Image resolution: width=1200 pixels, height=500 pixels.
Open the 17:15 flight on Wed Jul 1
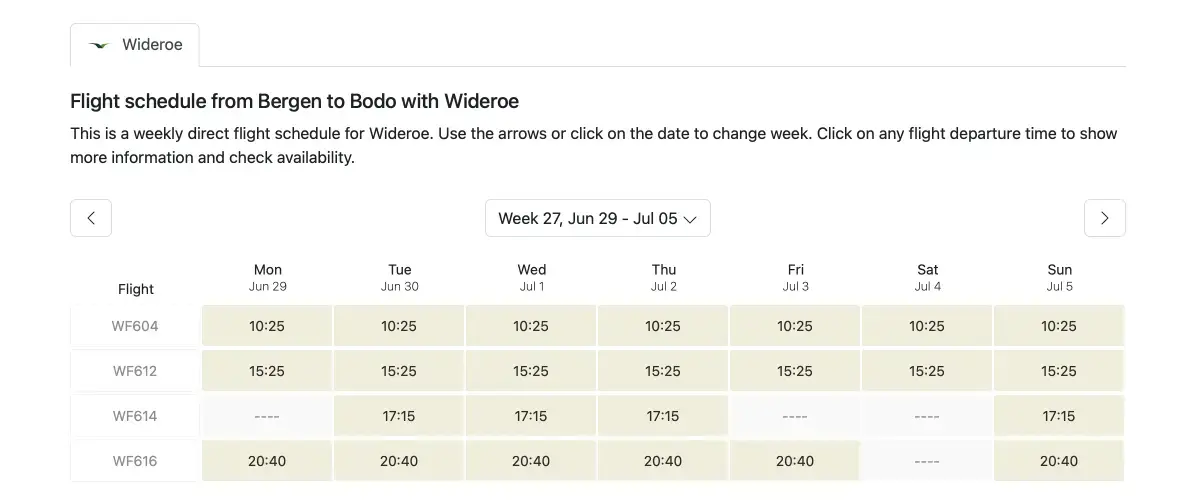(x=531, y=416)
